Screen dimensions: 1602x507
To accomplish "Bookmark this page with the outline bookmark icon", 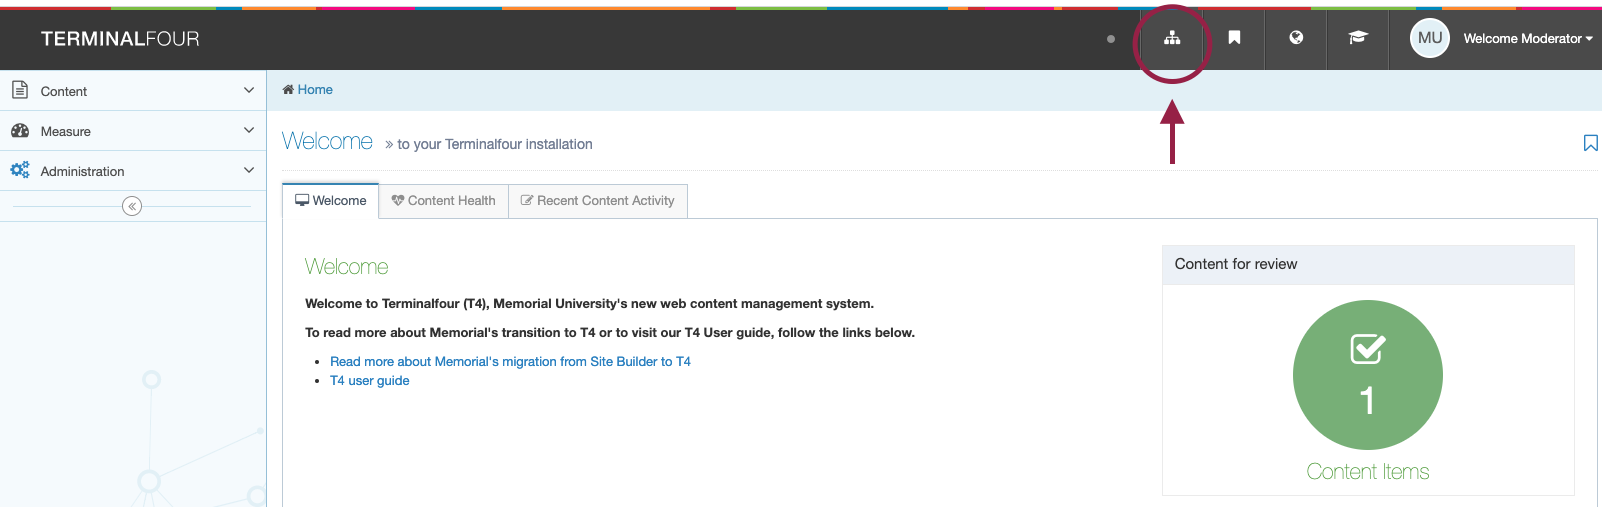I will pyautogui.click(x=1590, y=143).
